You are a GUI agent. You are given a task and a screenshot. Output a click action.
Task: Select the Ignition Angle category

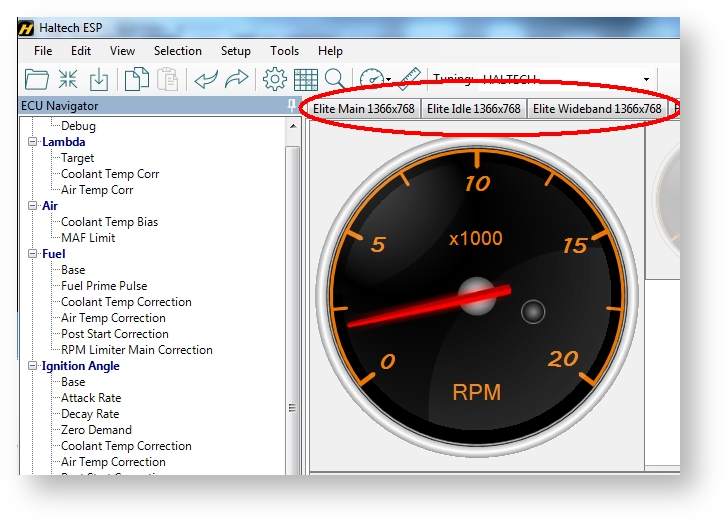[x=81, y=366]
